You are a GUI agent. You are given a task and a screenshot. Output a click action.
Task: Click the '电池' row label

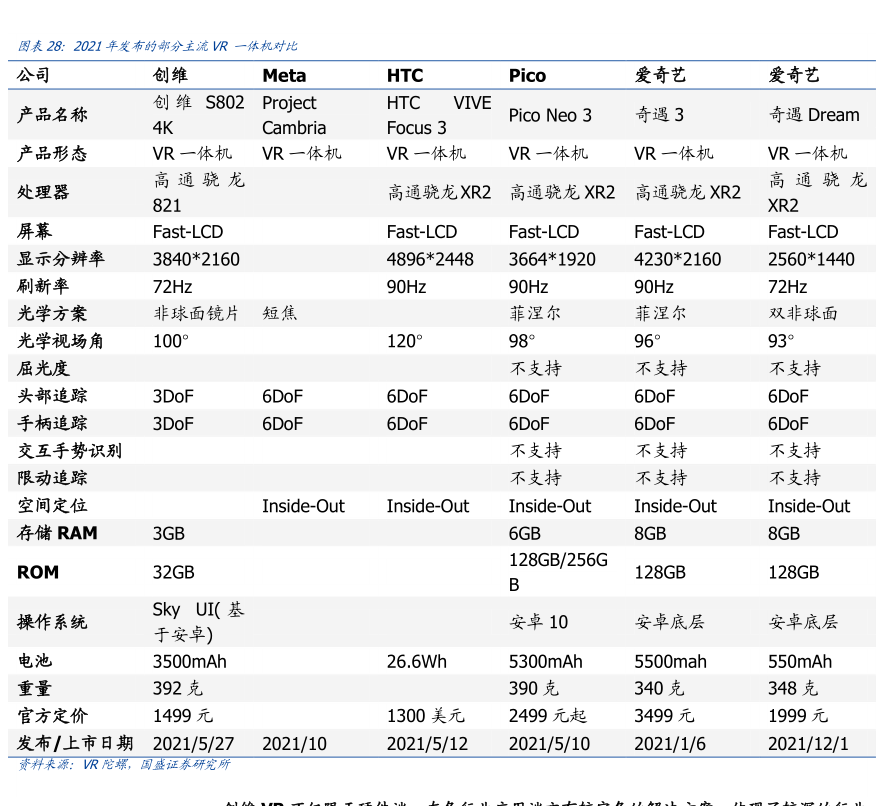point(34,661)
